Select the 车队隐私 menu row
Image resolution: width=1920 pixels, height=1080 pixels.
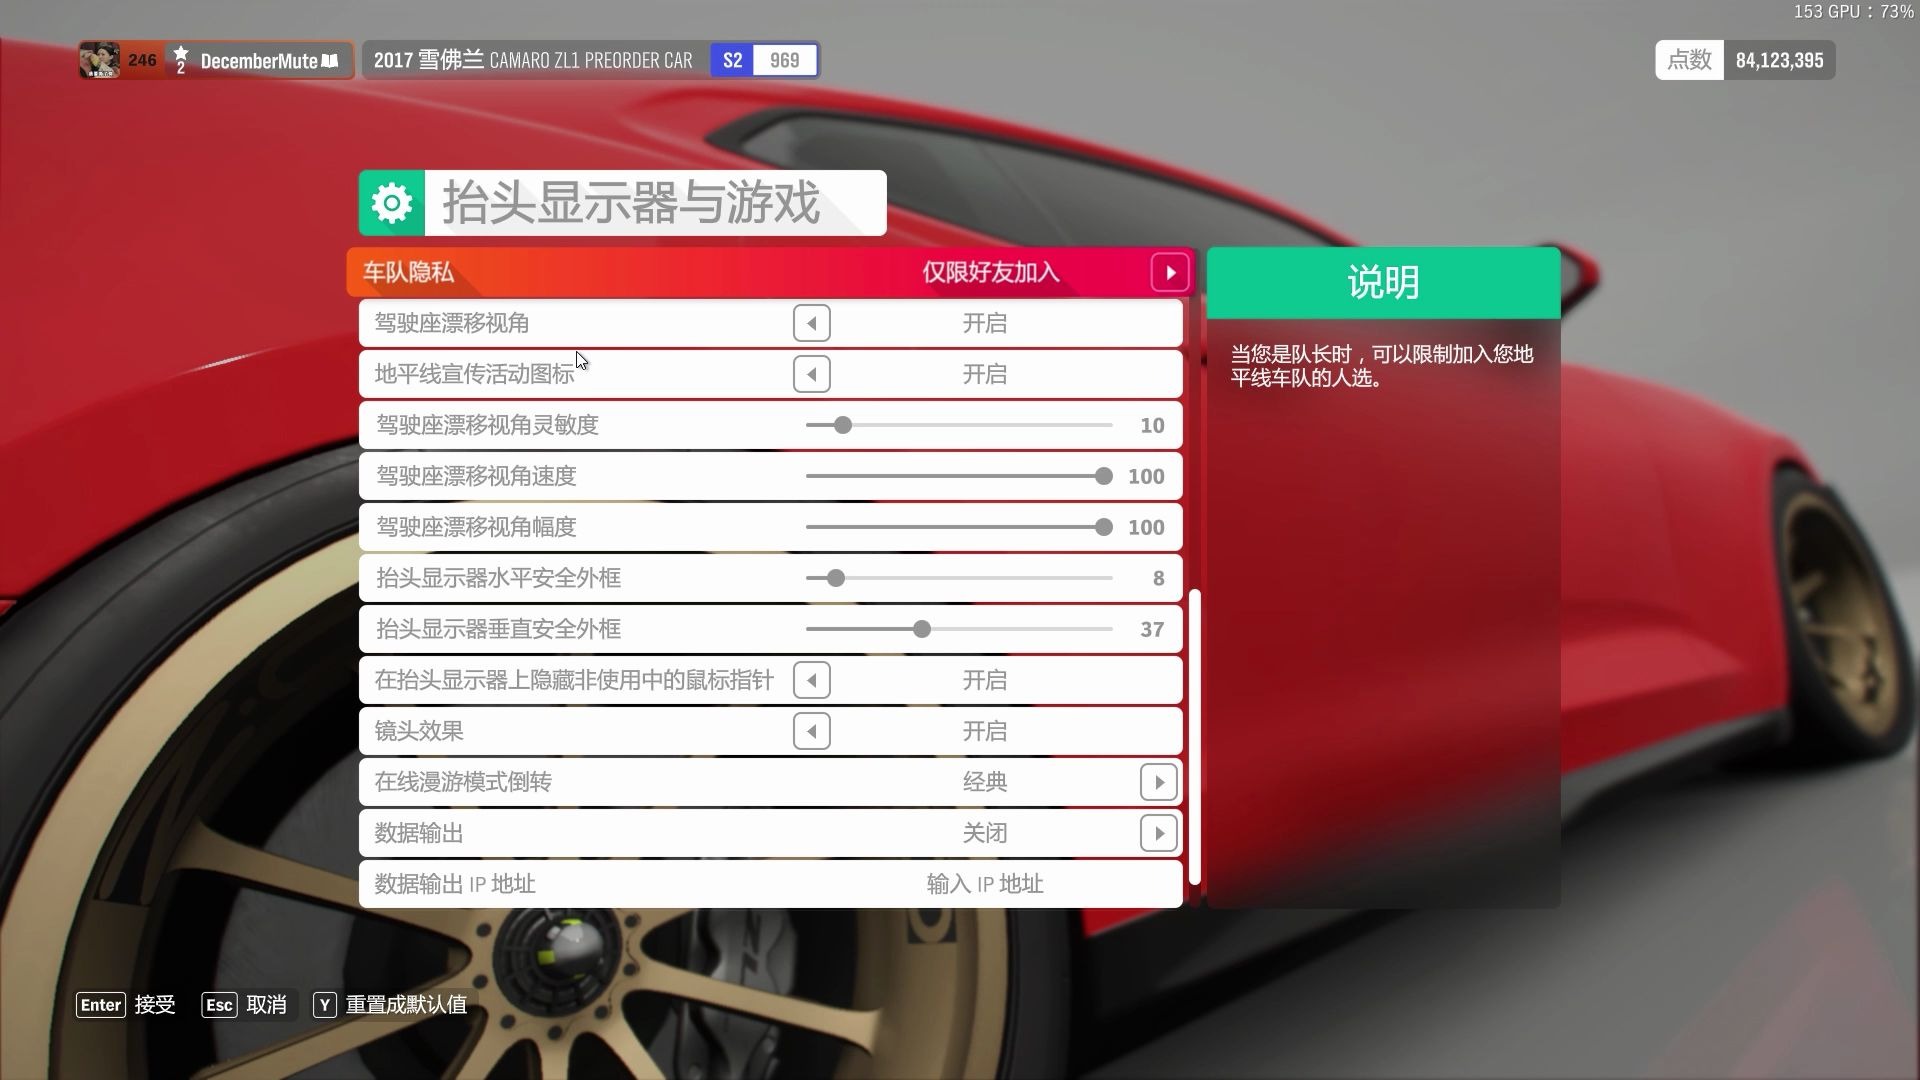[x=771, y=272]
